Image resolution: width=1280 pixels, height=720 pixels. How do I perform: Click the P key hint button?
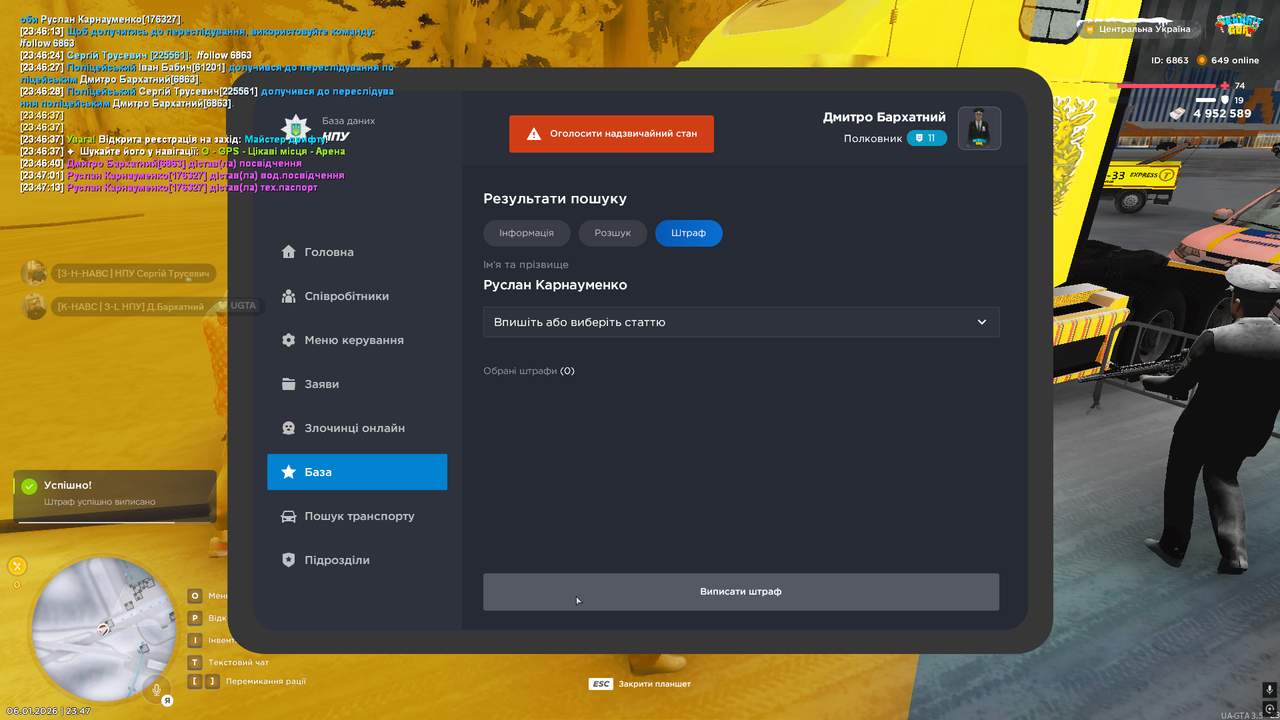[x=195, y=618]
